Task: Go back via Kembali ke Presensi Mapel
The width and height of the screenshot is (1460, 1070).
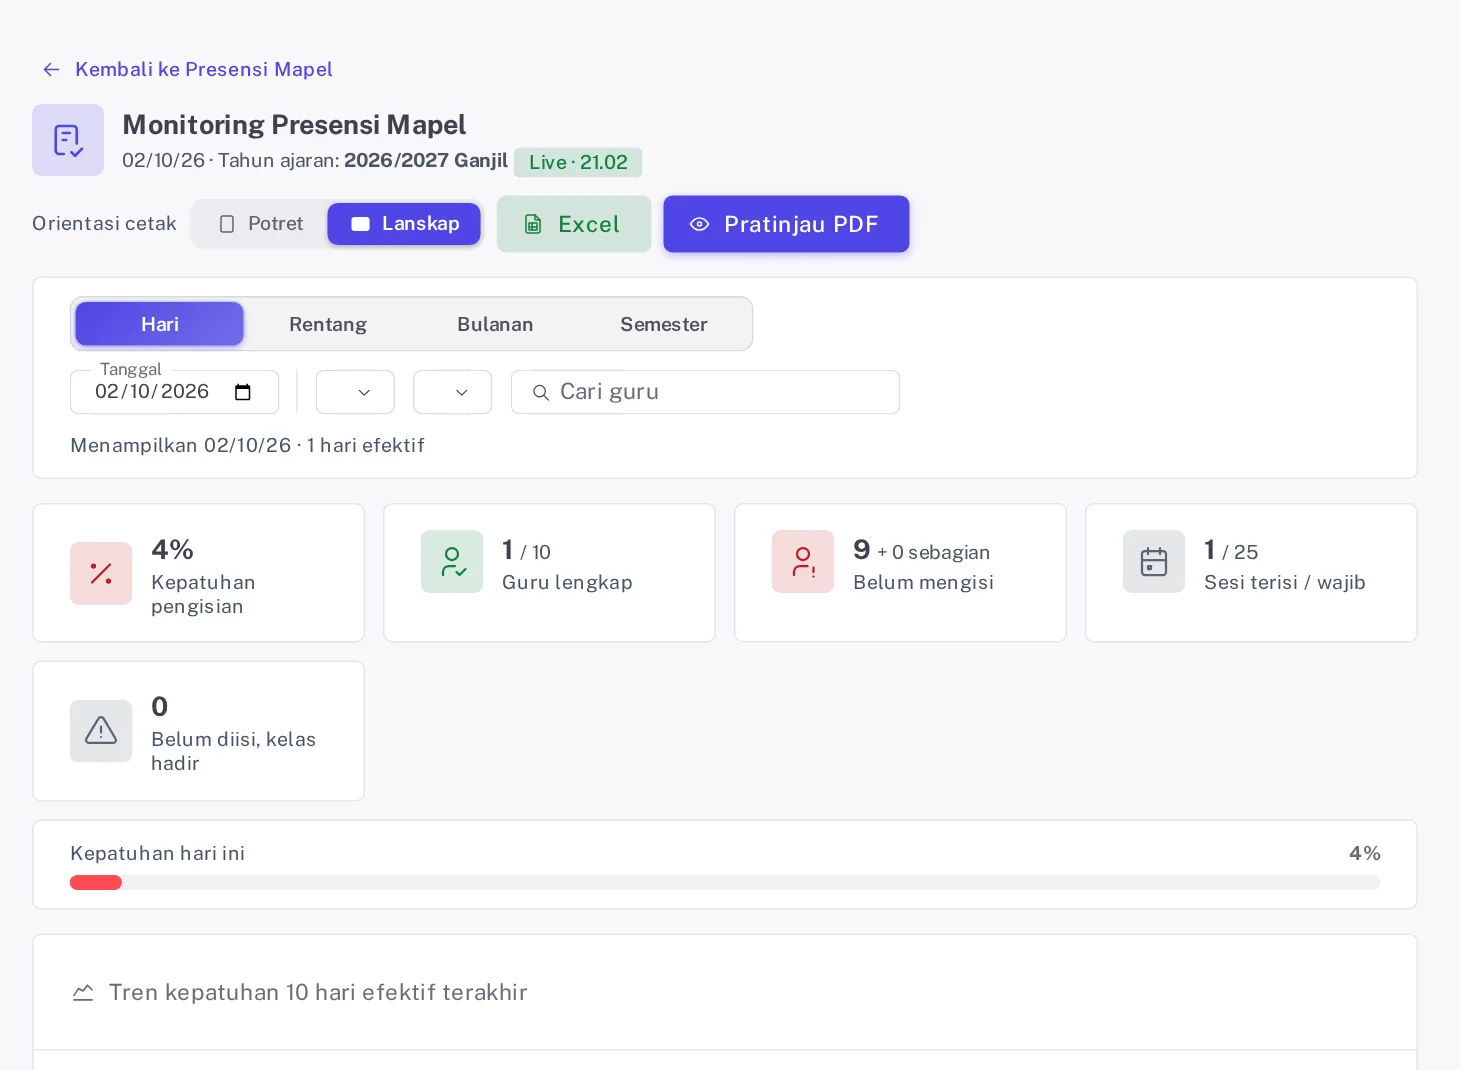Action: click(188, 70)
